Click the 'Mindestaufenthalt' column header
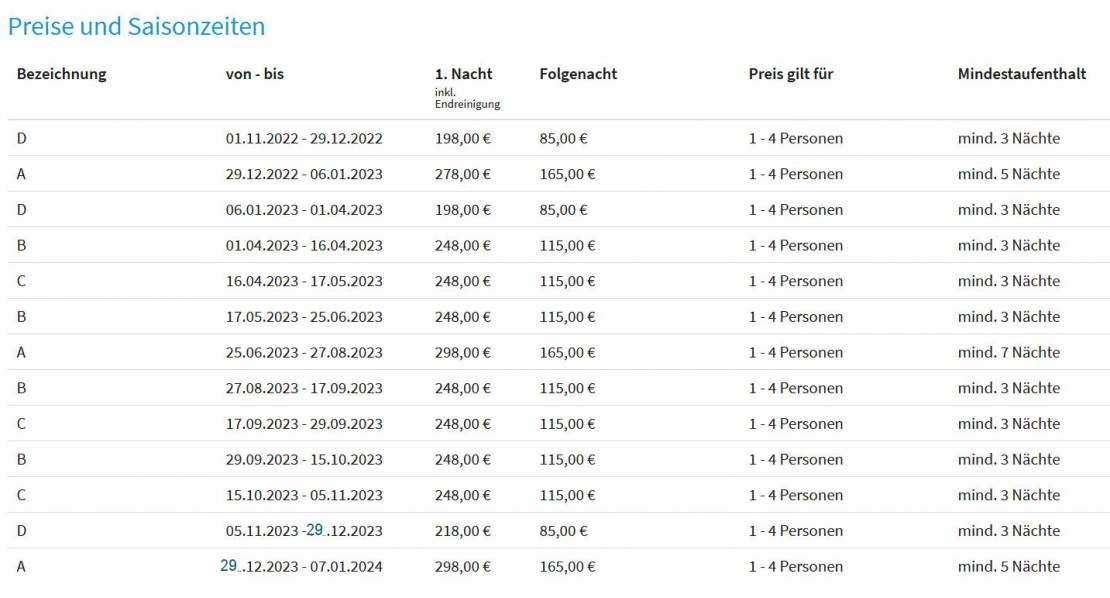The image size is (1110, 598). [1022, 74]
